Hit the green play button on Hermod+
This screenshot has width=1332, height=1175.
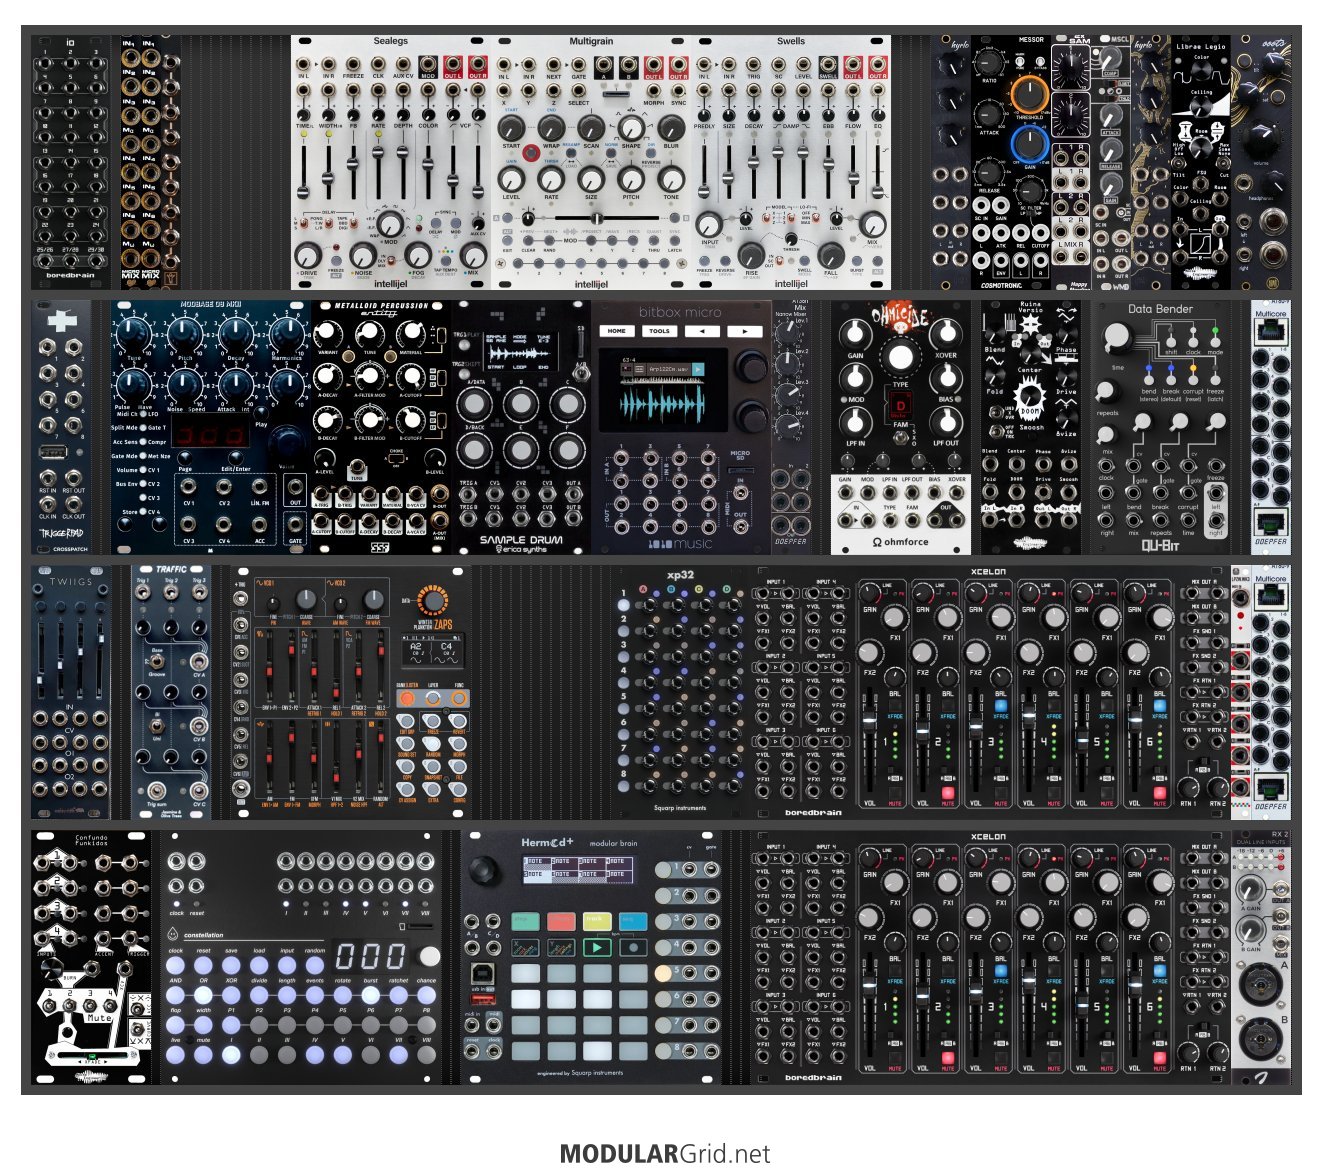[x=597, y=948]
